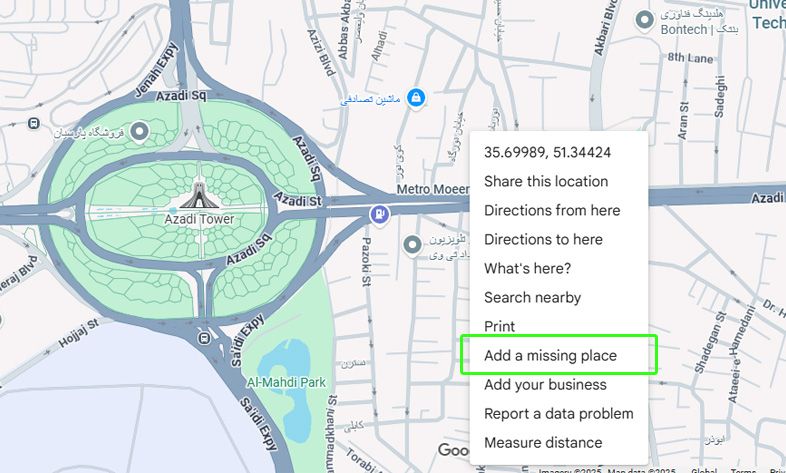Click the Metro Moeen station label
This screenshot has height=473, width=786.
tap(433, 189)
